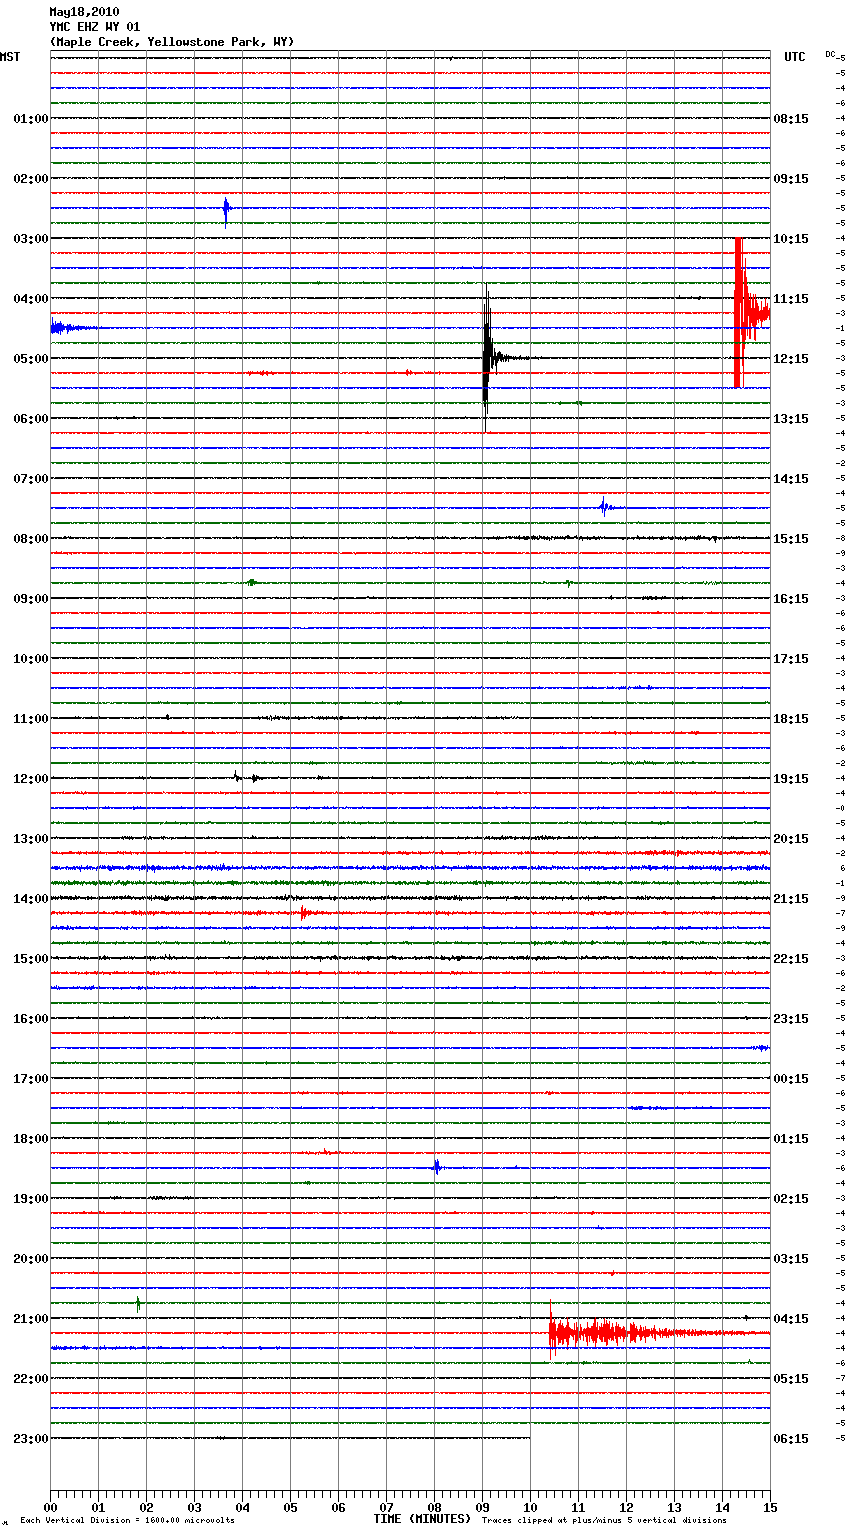The width and height of the screenshot is (850, 1534).
Task: Click the red burst near minute 5 after 14:00
Action: (x=305, y=913)
